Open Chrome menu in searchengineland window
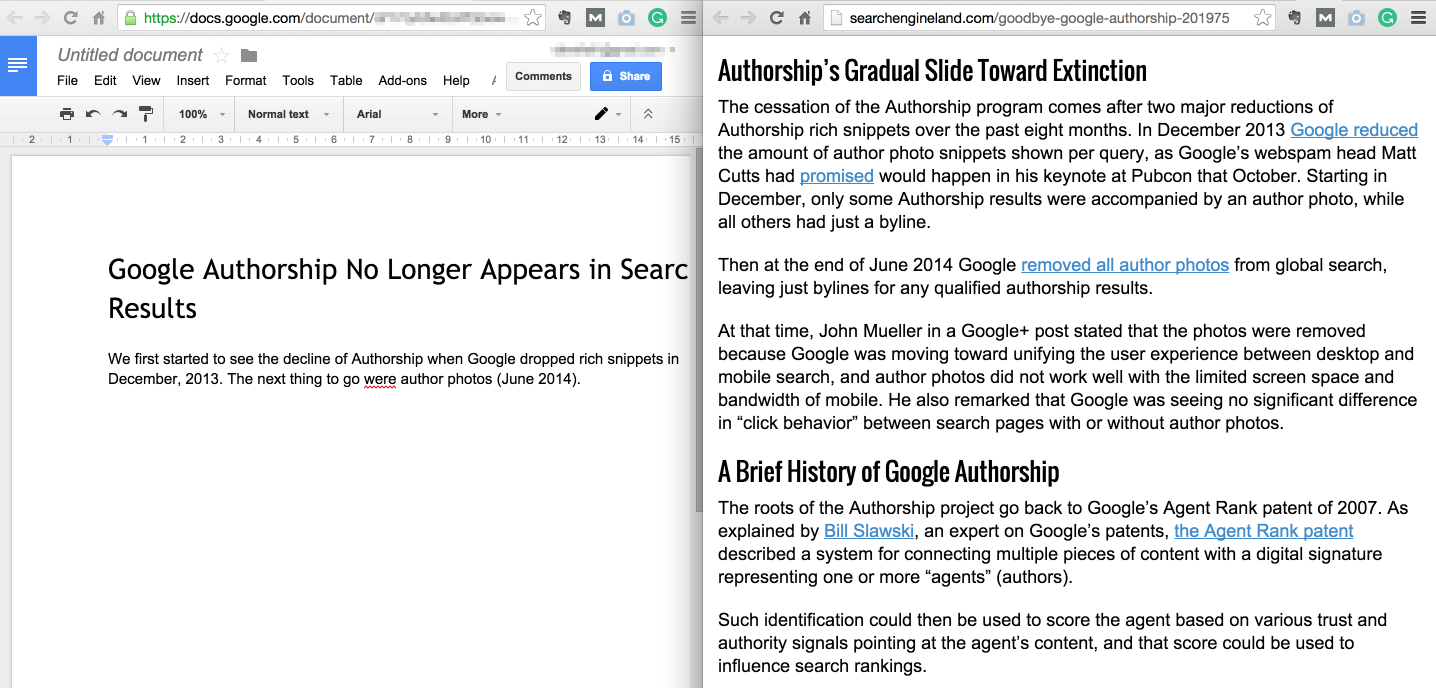This screenshot has height=688, width=1436. pos(1418,18)
